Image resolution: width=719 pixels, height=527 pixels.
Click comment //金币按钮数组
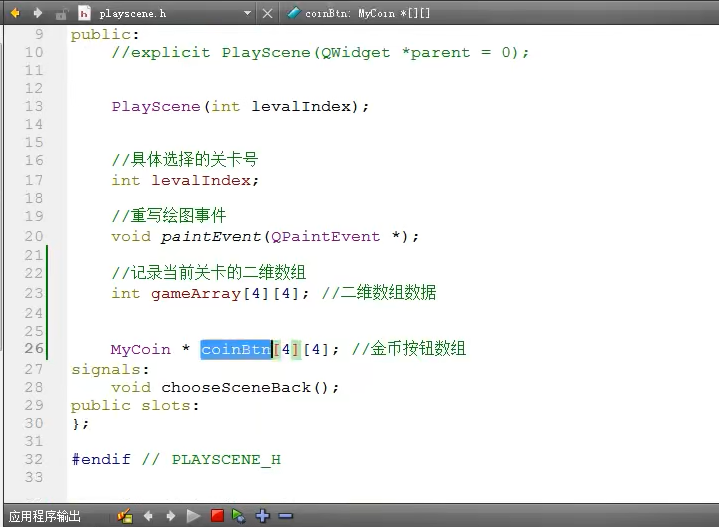[409, 349]
